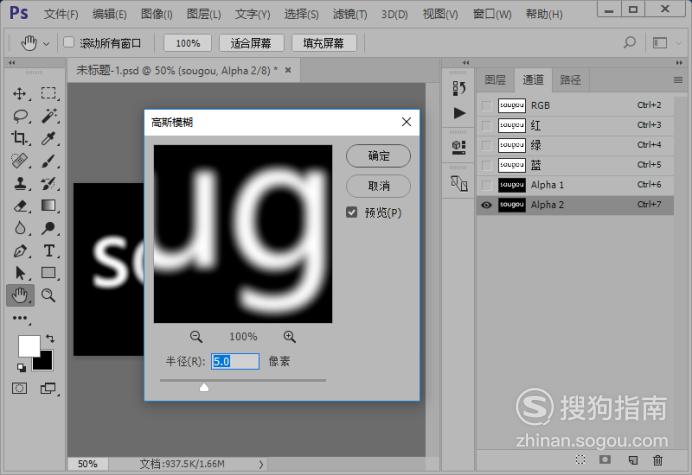Switch to the Layers tab
692x475 pixels.
point(495,80)
